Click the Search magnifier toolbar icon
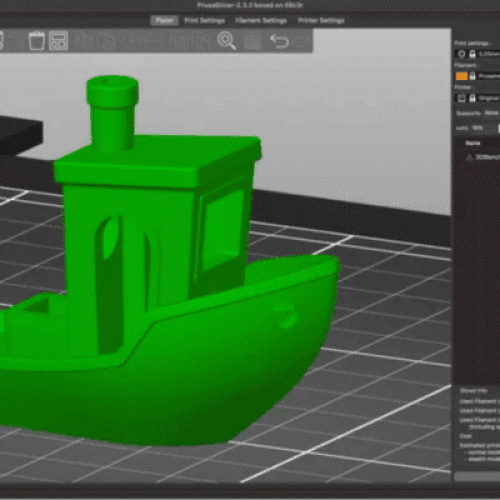 click(226, 41)
